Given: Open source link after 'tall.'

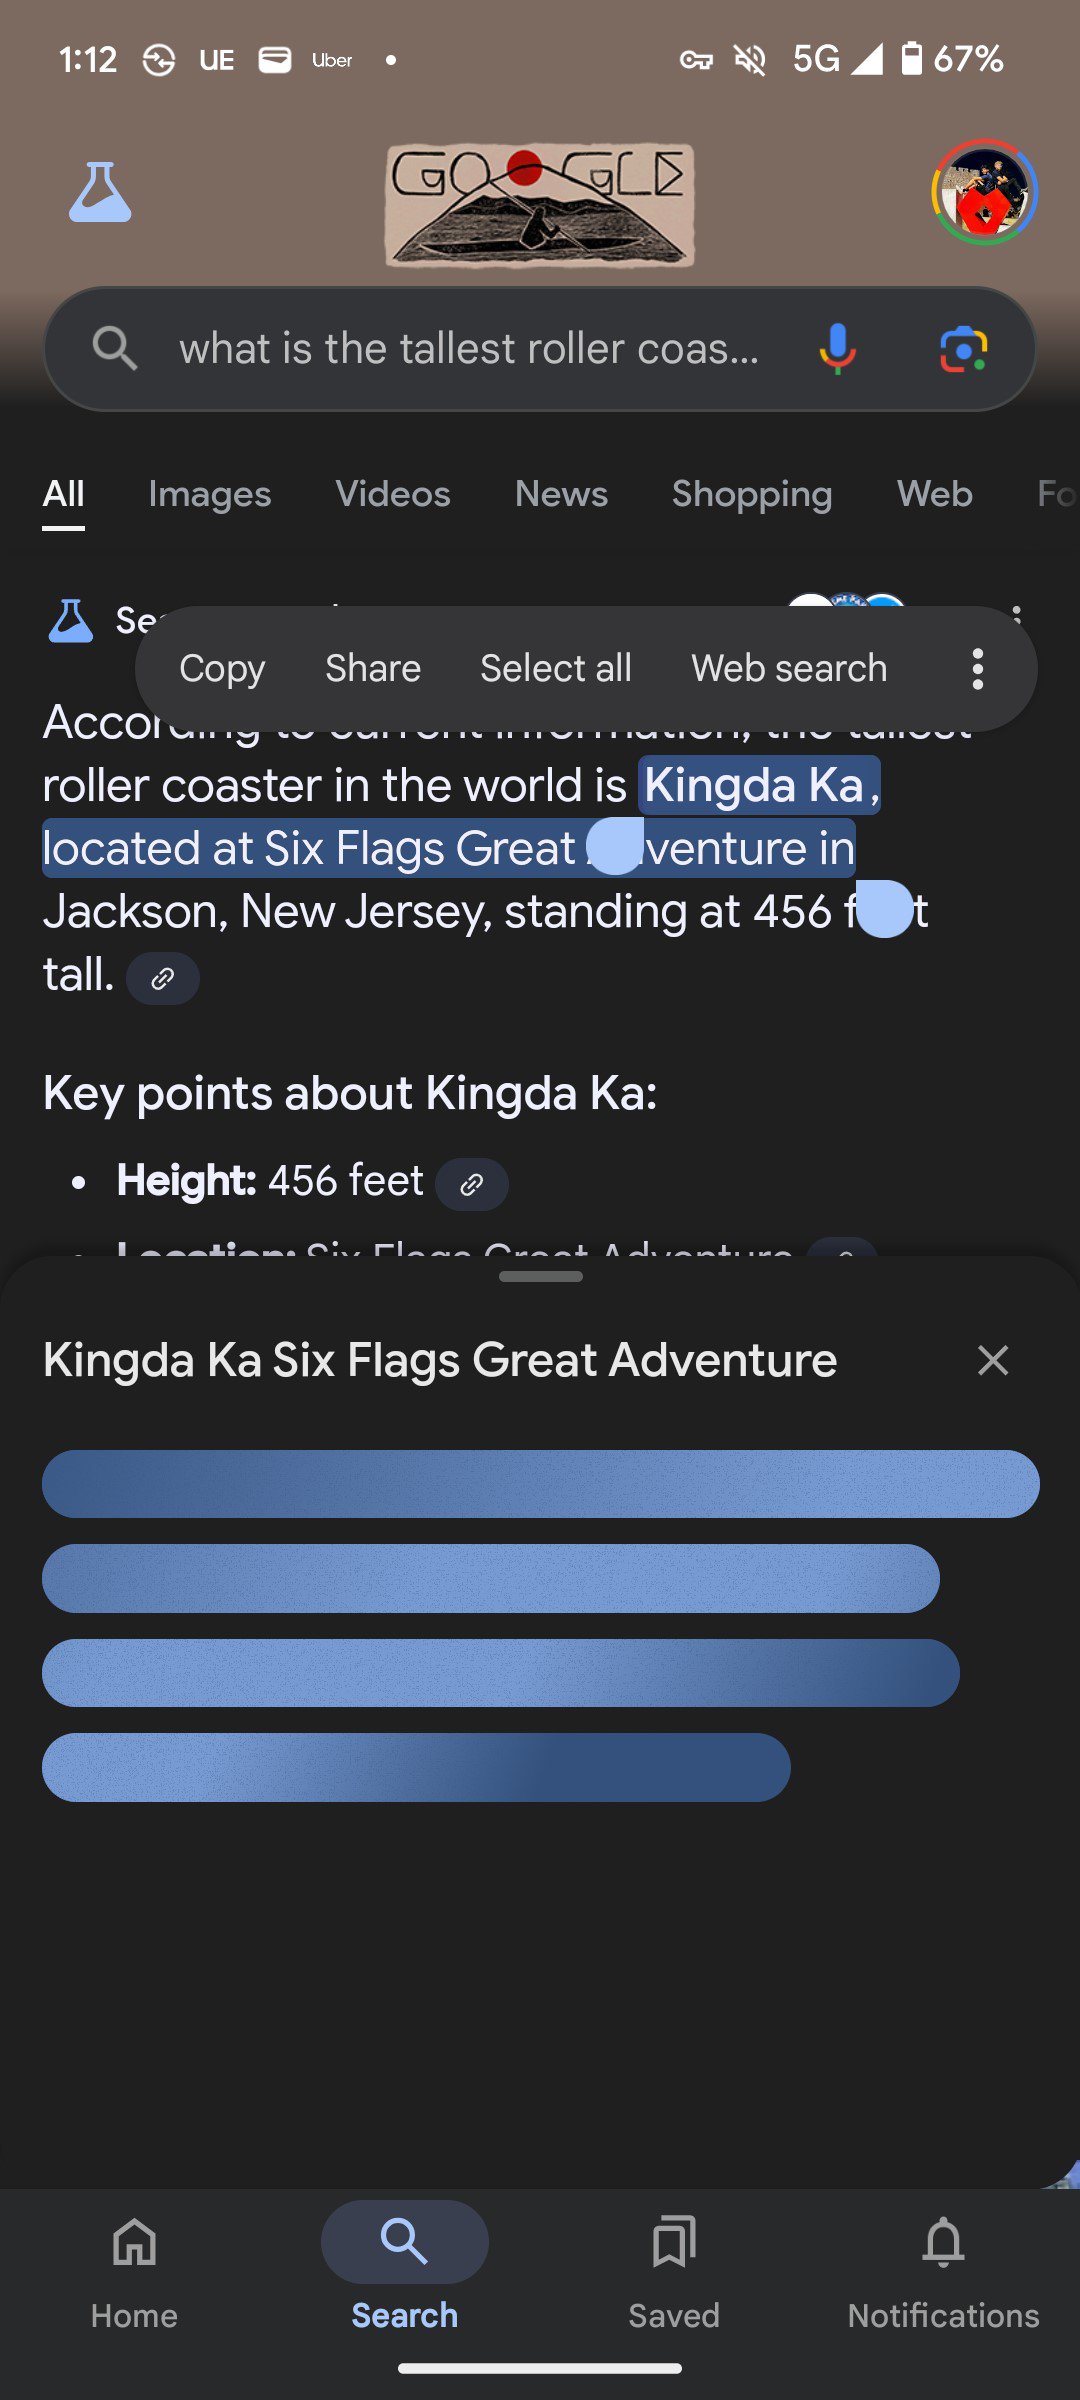Looking at the screenshot, I should (x=163, y=978).
